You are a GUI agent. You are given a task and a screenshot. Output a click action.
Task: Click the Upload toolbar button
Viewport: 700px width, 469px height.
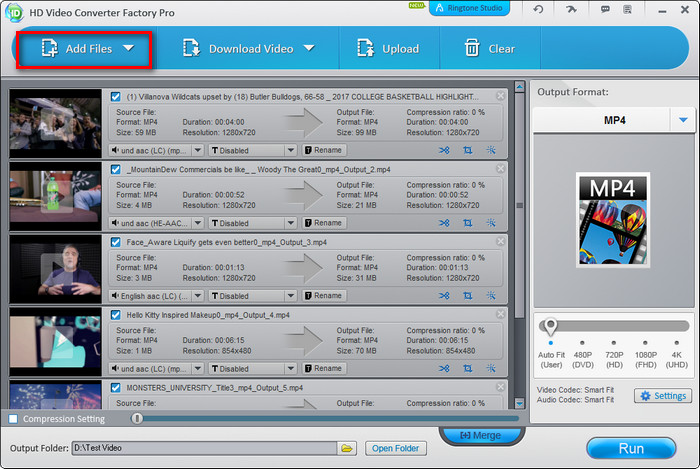tap(388, 49)
